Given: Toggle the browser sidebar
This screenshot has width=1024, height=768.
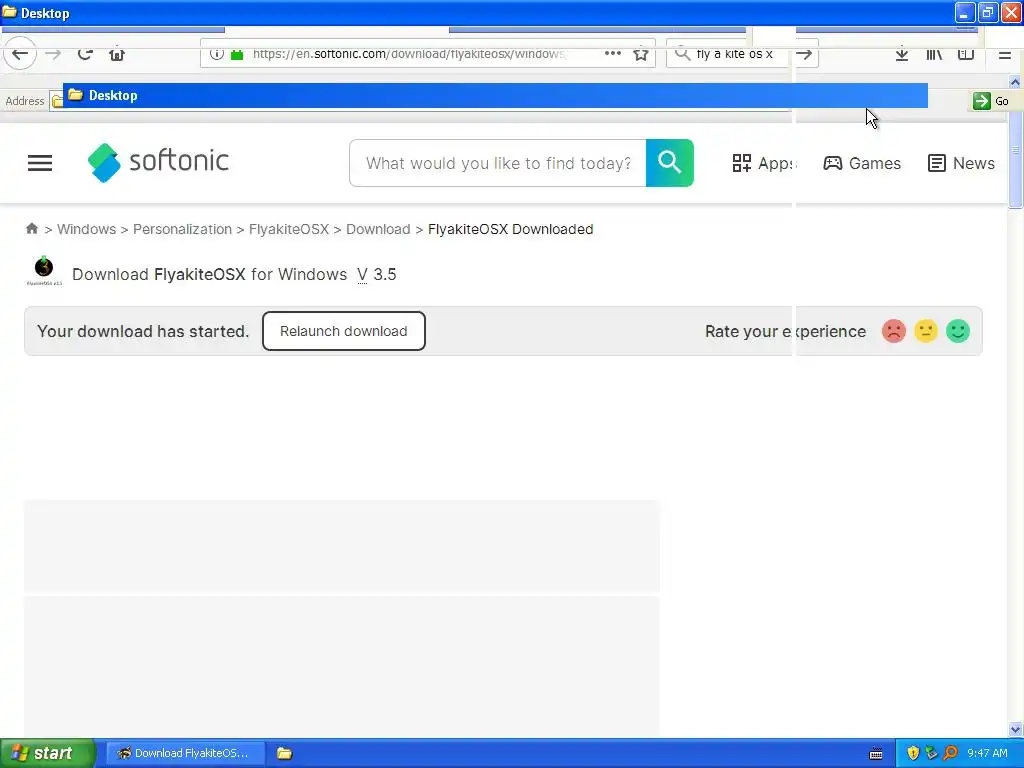Looking at the screenshot, I should click(966, 55).
